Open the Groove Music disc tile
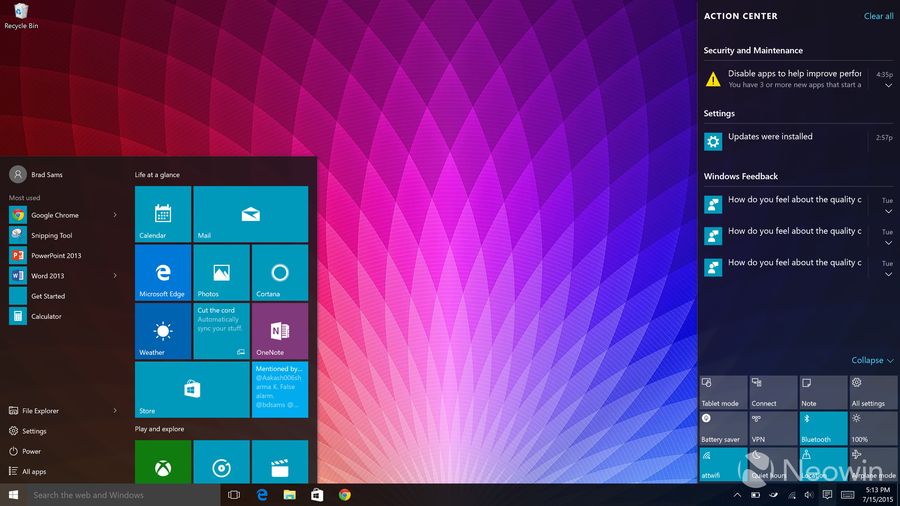The width and height of the screenshot is (900, 506). coord(222,462)
